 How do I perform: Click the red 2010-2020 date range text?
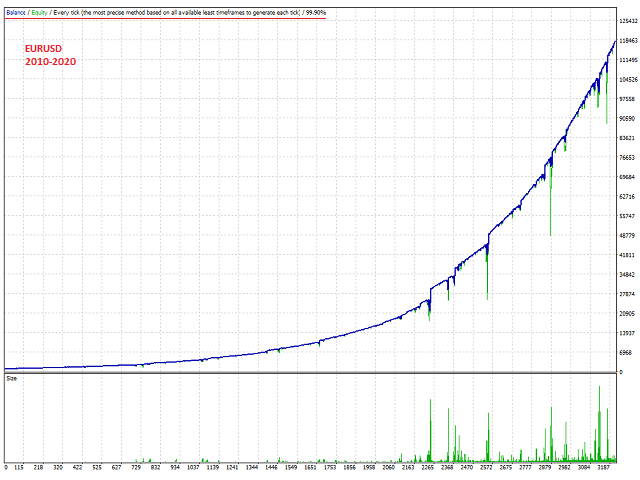point(50,61)
